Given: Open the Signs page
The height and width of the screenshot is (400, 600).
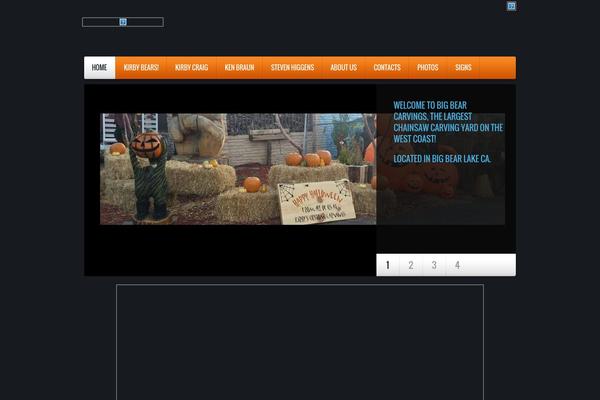Looking at the screenshot, I should tap(463, 68).
